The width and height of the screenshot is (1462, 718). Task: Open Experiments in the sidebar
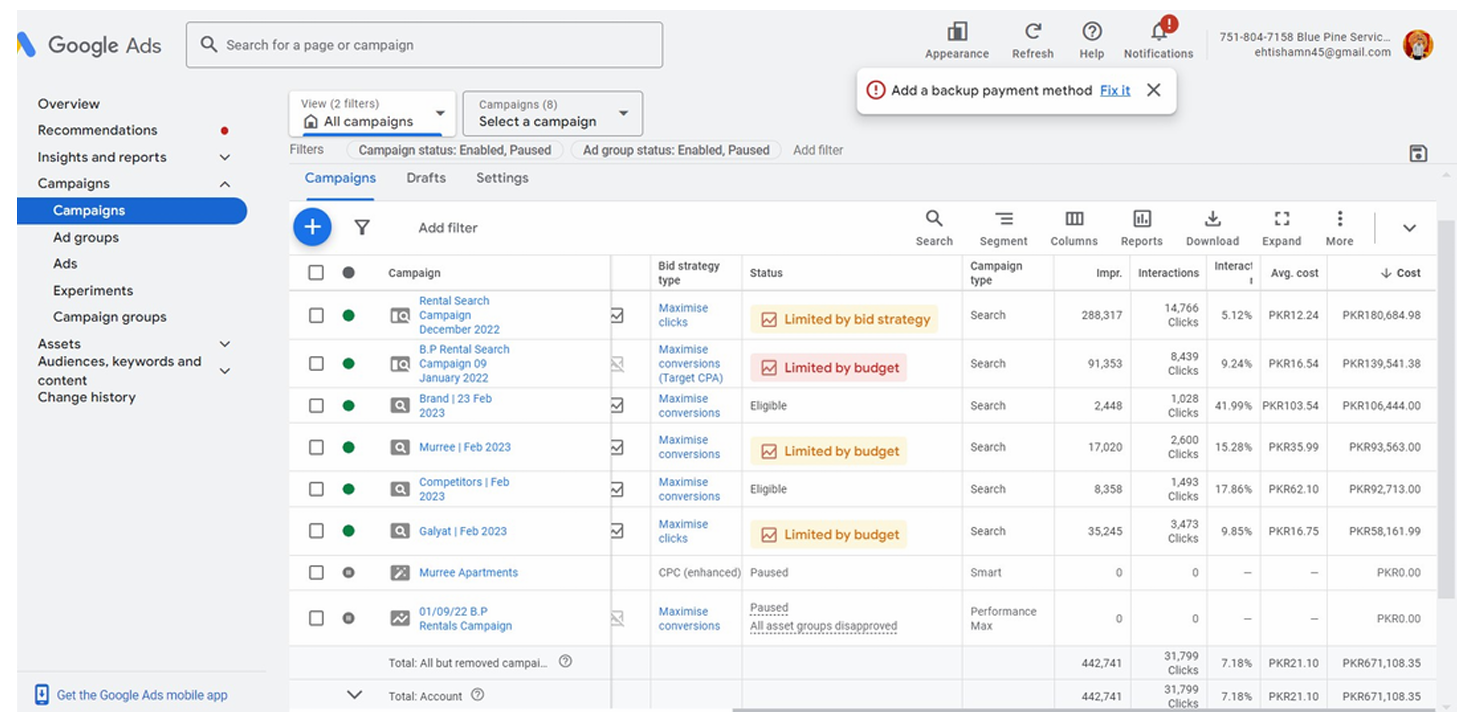click(x=93, y=291)
